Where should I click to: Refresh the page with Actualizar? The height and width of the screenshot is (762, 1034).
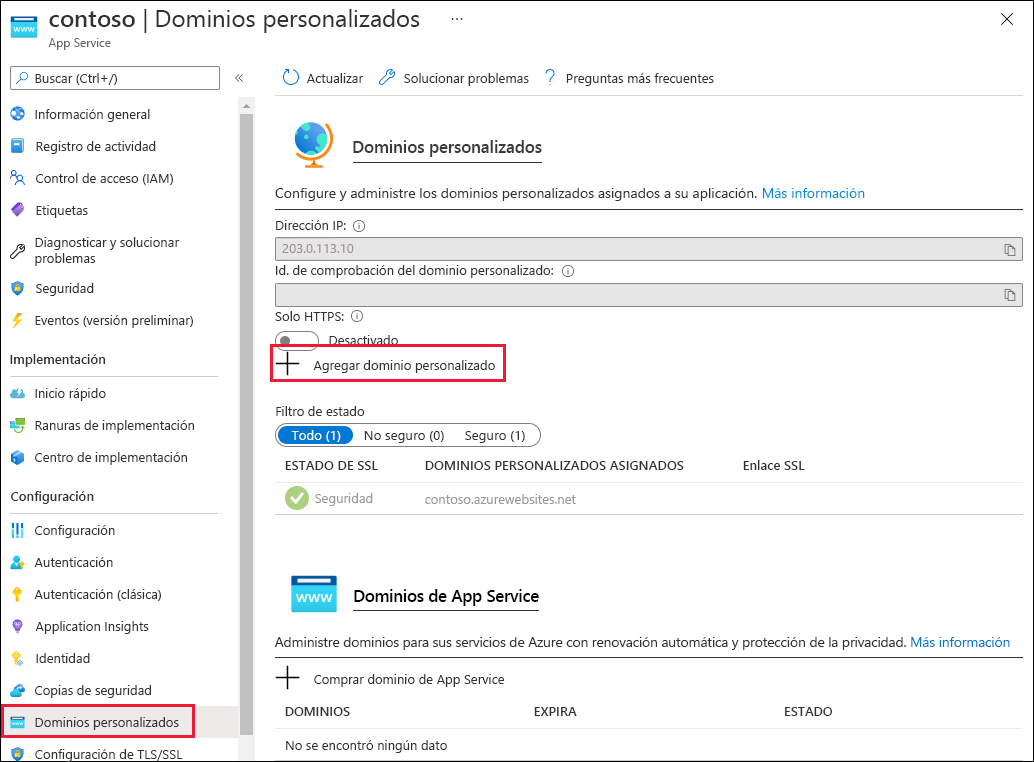[324, 77]
